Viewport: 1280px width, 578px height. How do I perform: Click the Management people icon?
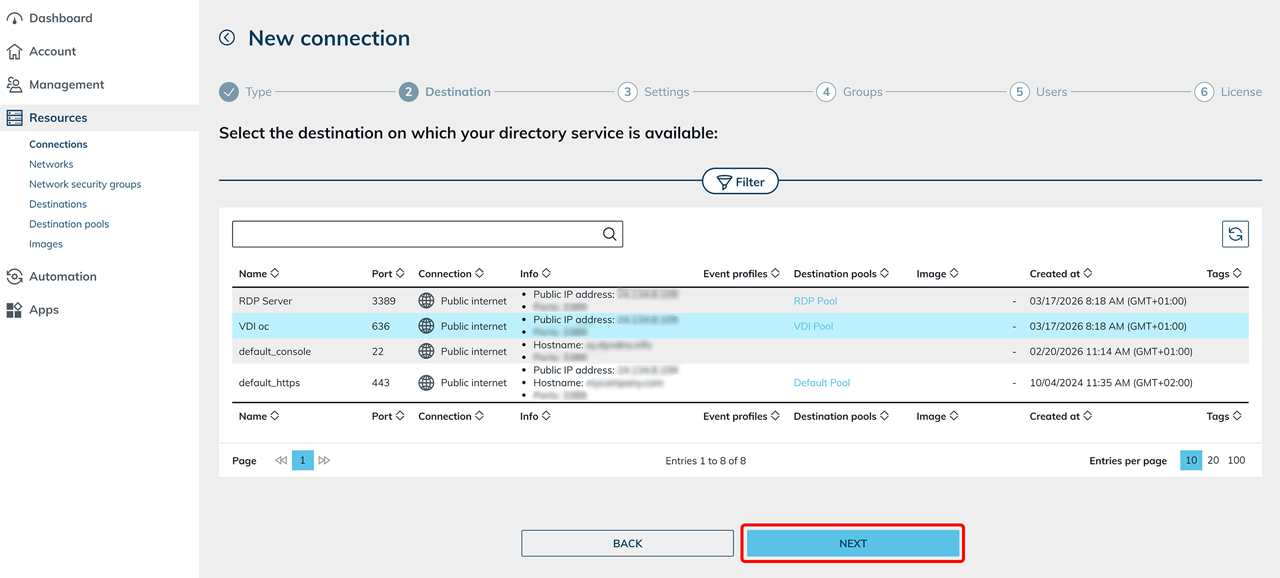(x=14, y=85)
